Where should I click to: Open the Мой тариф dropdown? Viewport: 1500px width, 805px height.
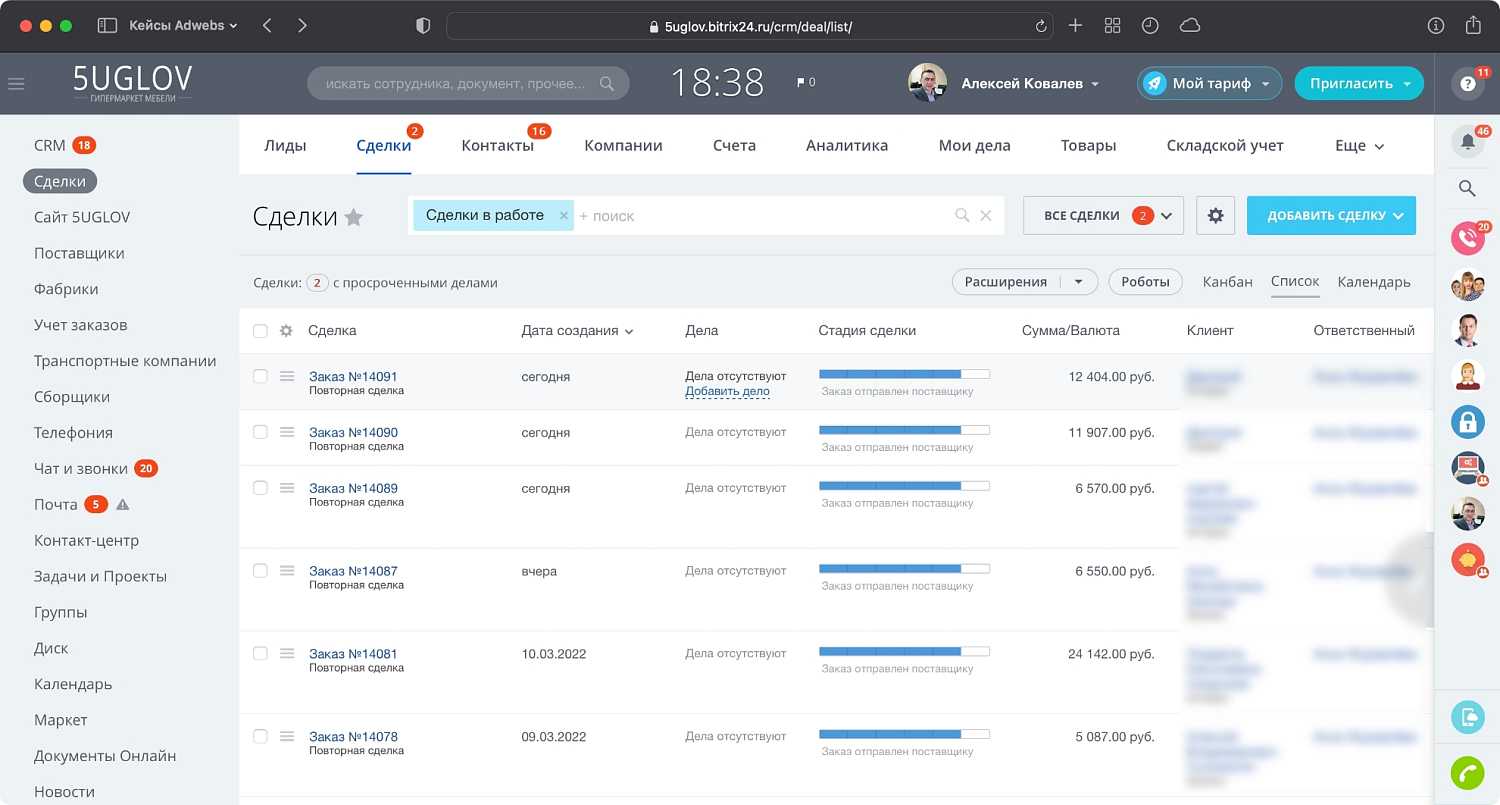point(1209,84)
